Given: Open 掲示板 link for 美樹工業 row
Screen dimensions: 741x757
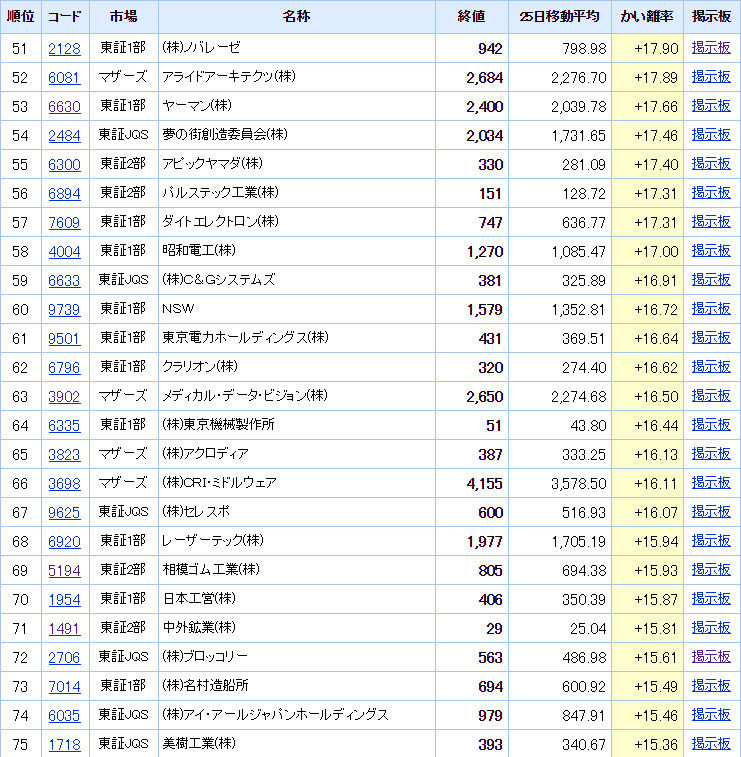Looking at the screenshot, I should tap(711, 743).
